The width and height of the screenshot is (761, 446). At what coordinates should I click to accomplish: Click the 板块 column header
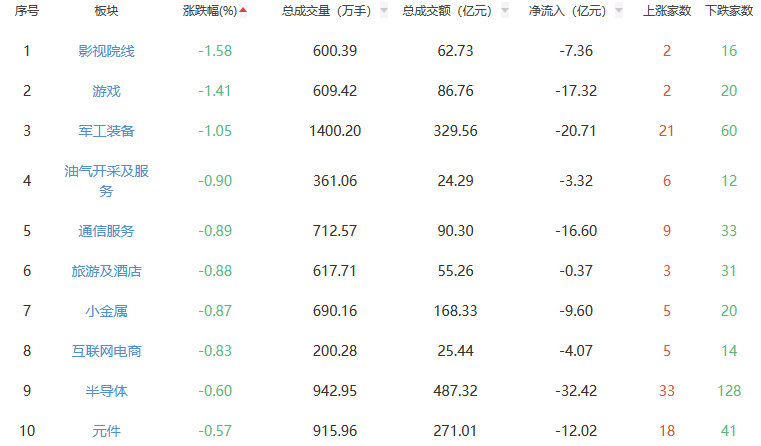pyautogui.click(x=106, y=11)
